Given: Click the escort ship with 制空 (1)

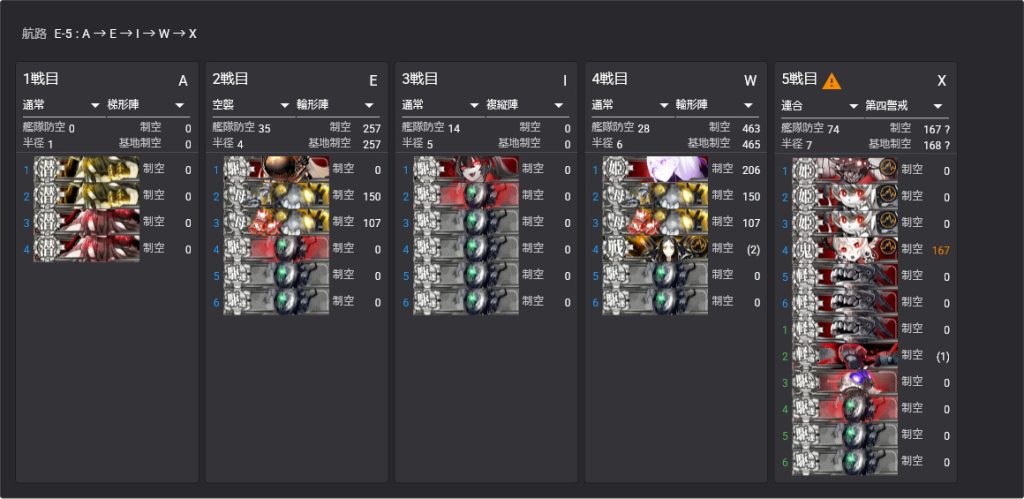Looking at the screenshot, I should click(845, 356).
